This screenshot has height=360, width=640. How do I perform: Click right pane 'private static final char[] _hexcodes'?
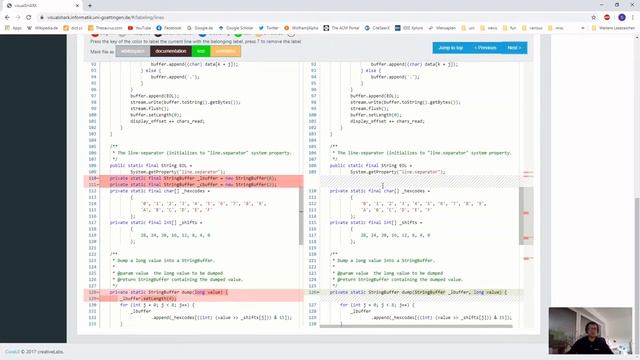380,191
